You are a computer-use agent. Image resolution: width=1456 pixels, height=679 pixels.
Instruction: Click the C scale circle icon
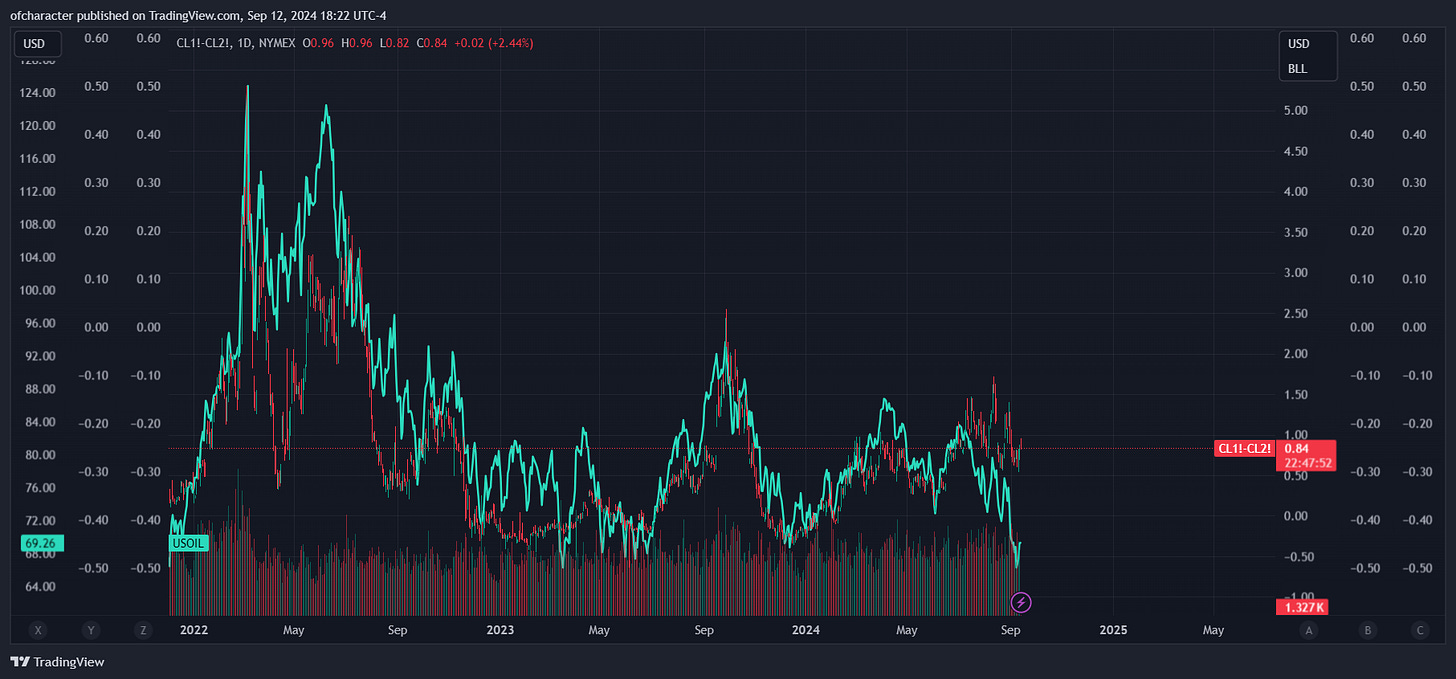coord(1419,630)
